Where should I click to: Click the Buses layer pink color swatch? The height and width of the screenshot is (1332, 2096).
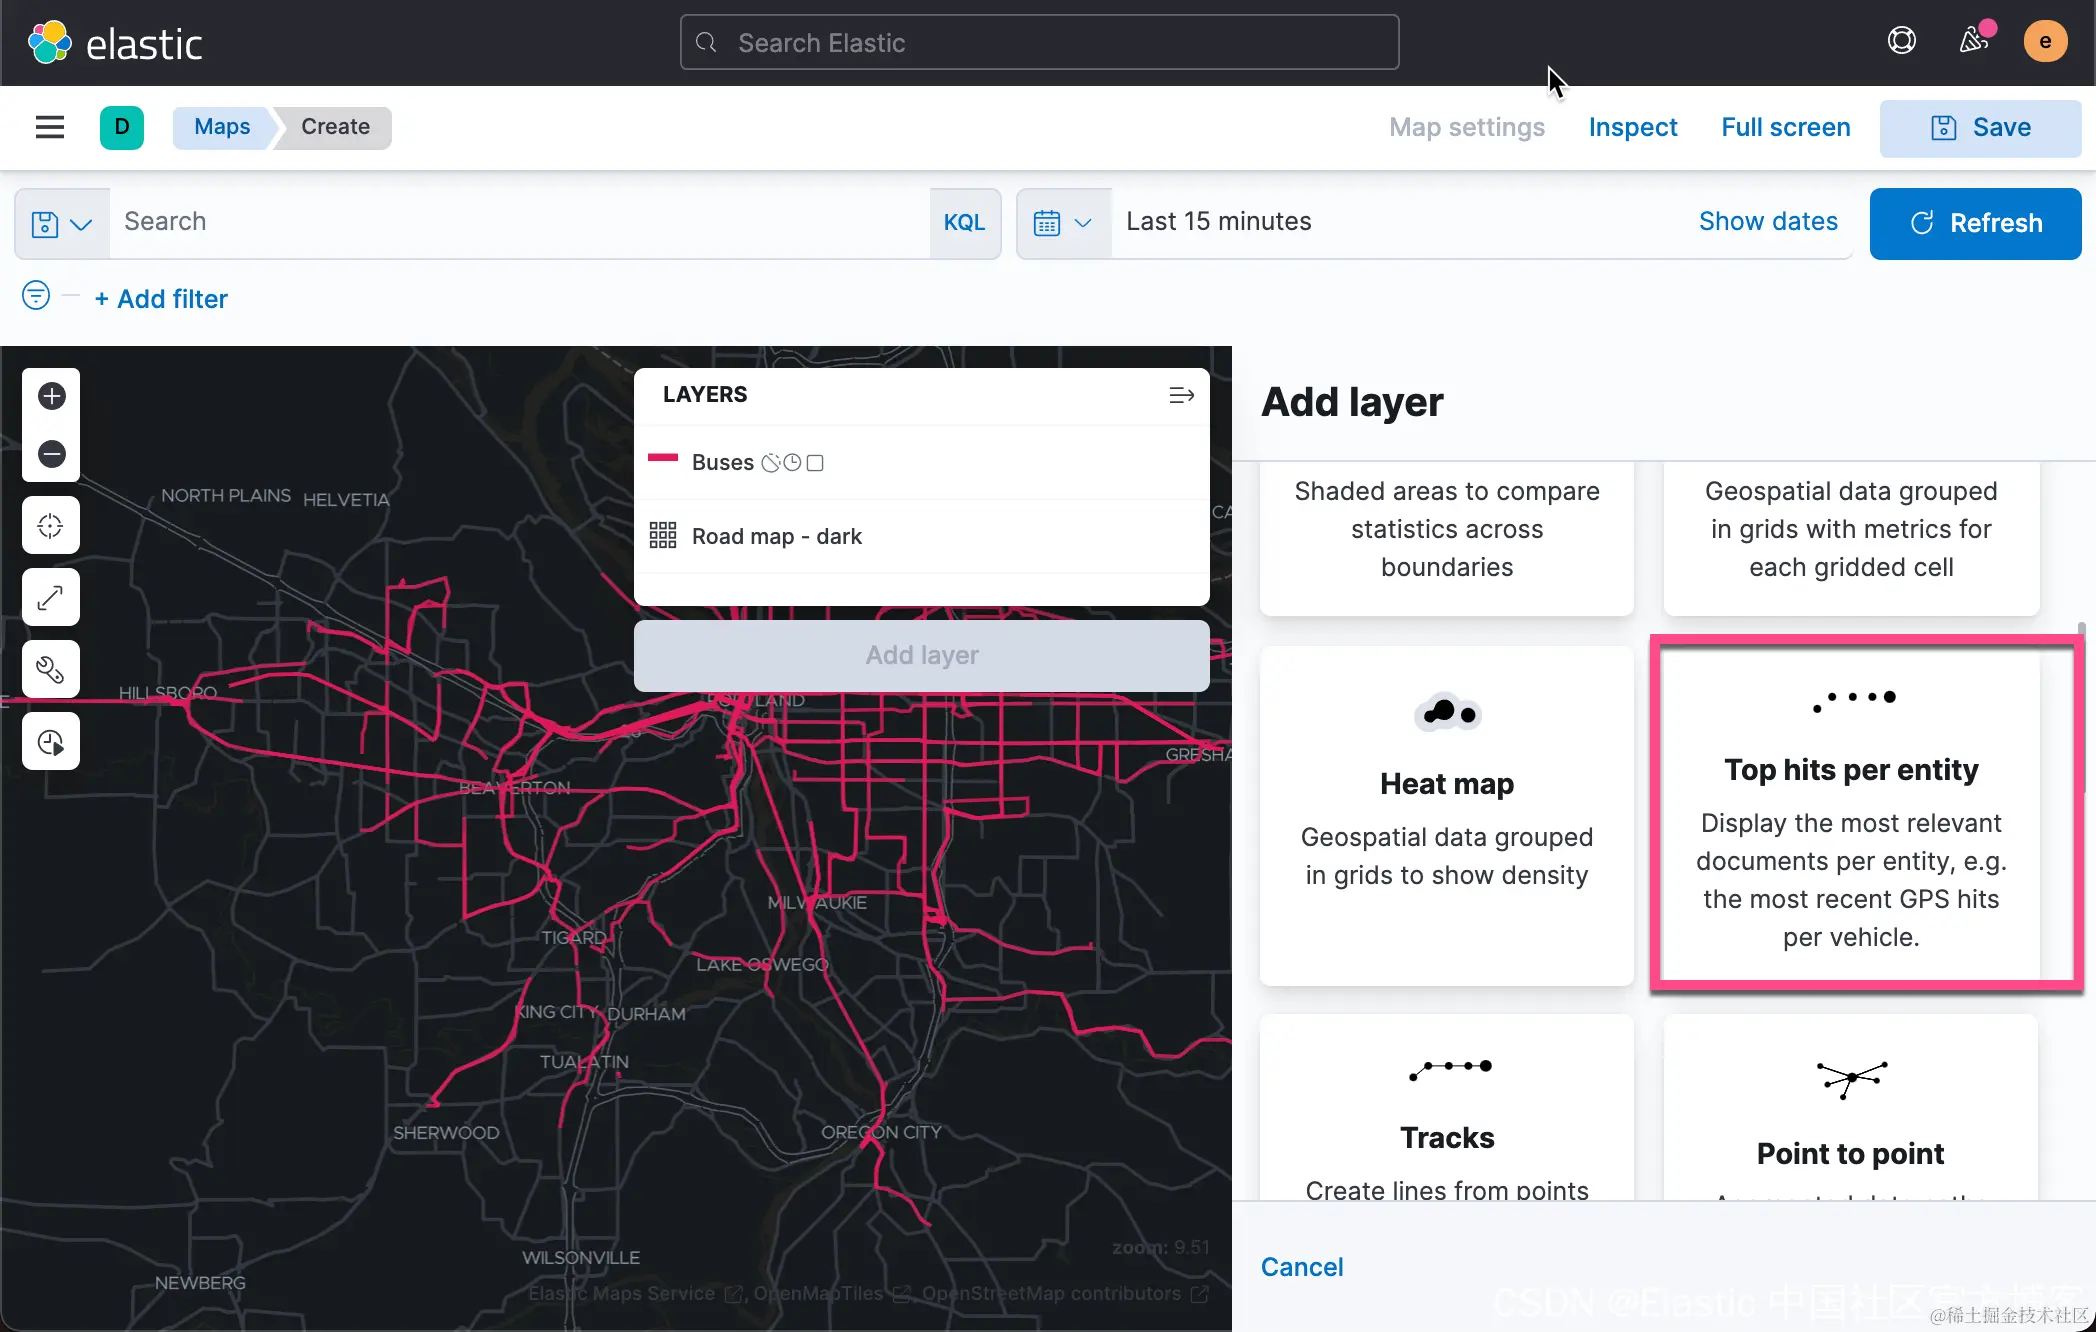pos(663,459)
